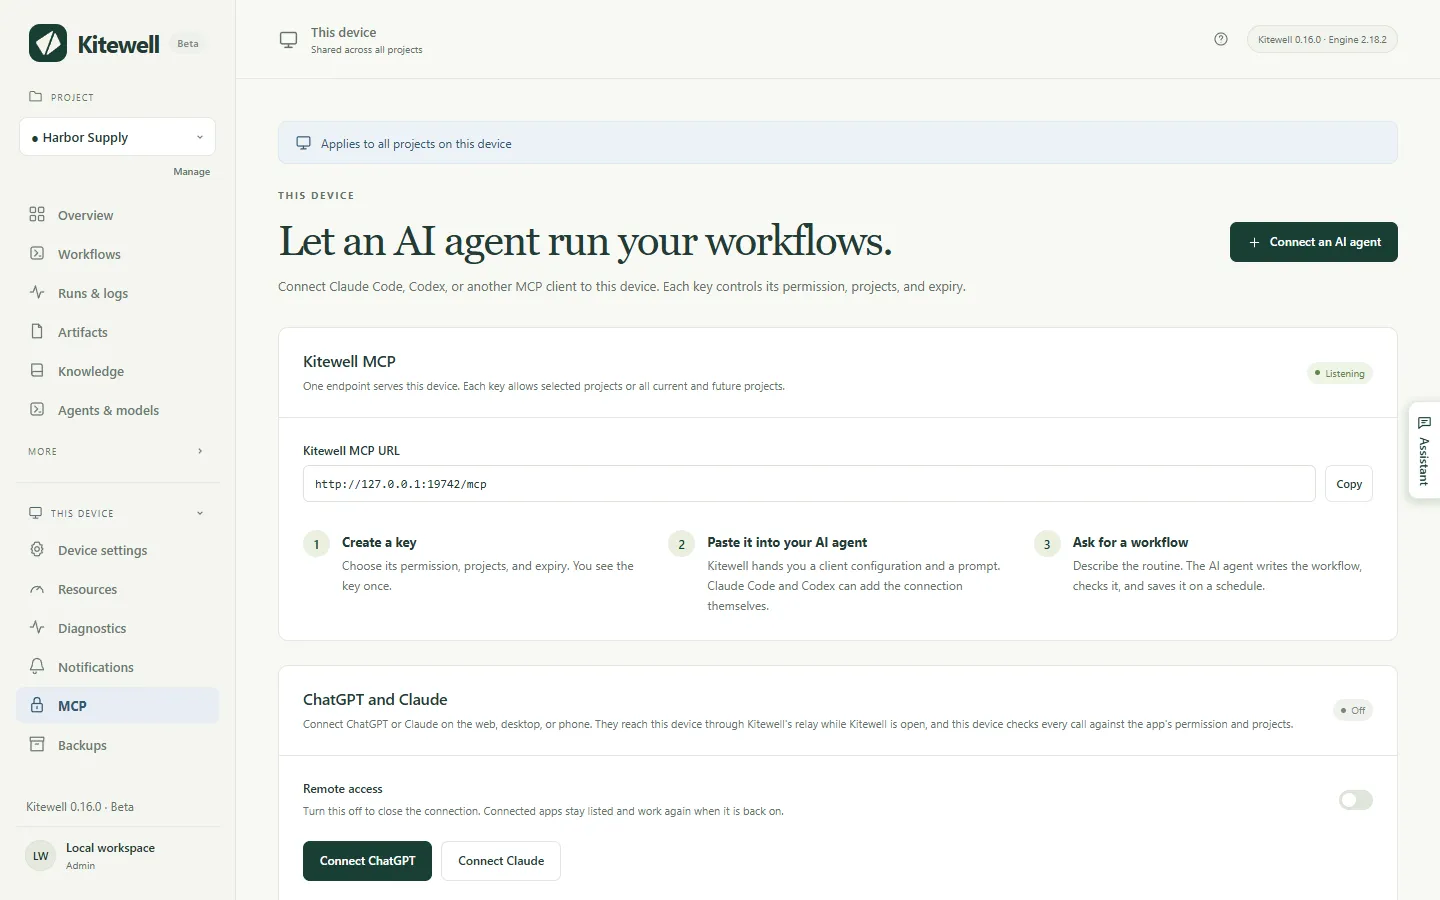The image size is (1440, 900).
Task: Open the Backups page
Action: coord(117,745)
